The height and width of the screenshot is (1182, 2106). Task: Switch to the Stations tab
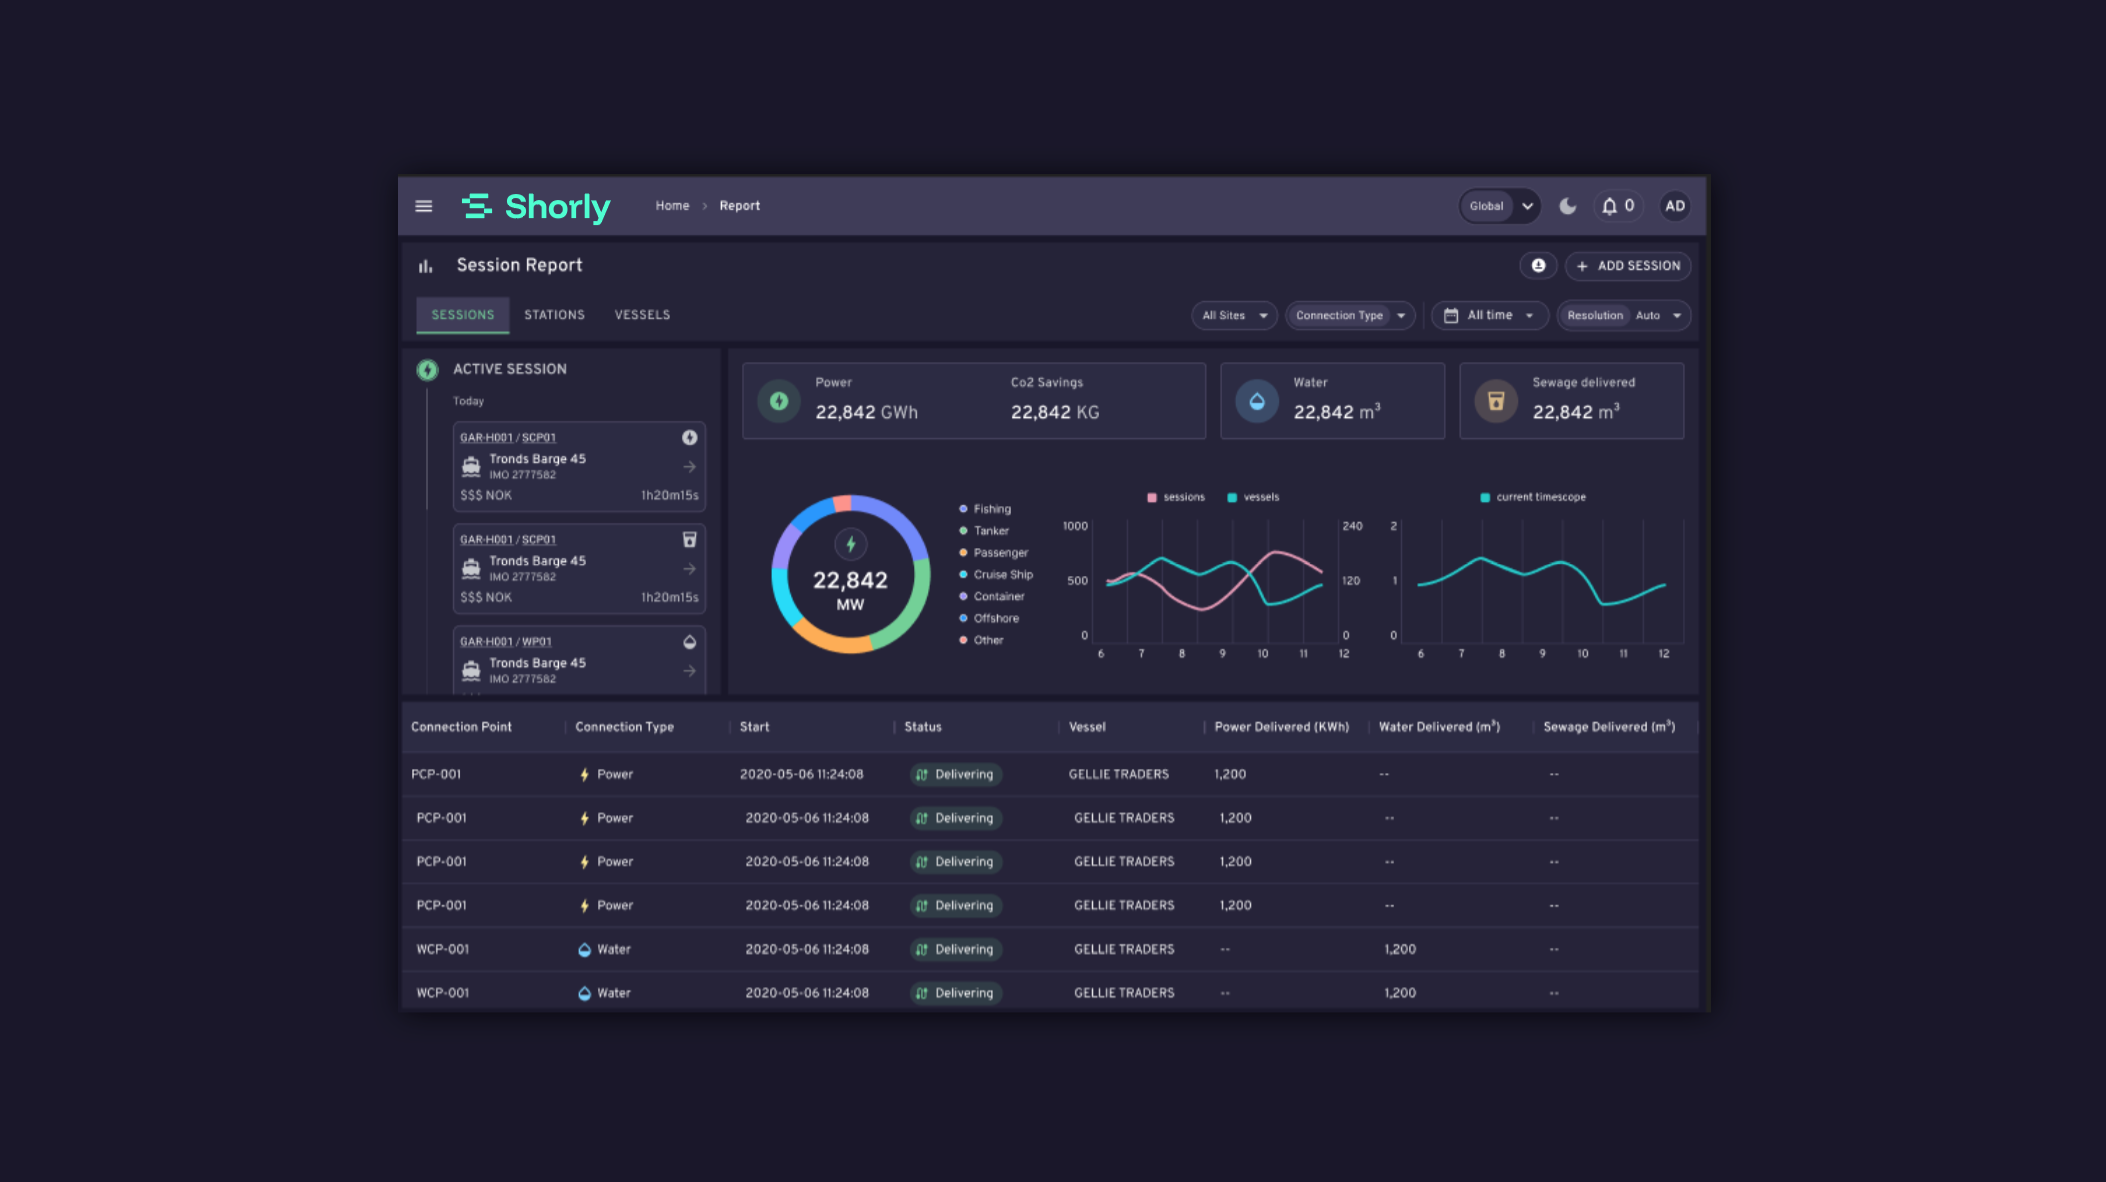[554, 315]
